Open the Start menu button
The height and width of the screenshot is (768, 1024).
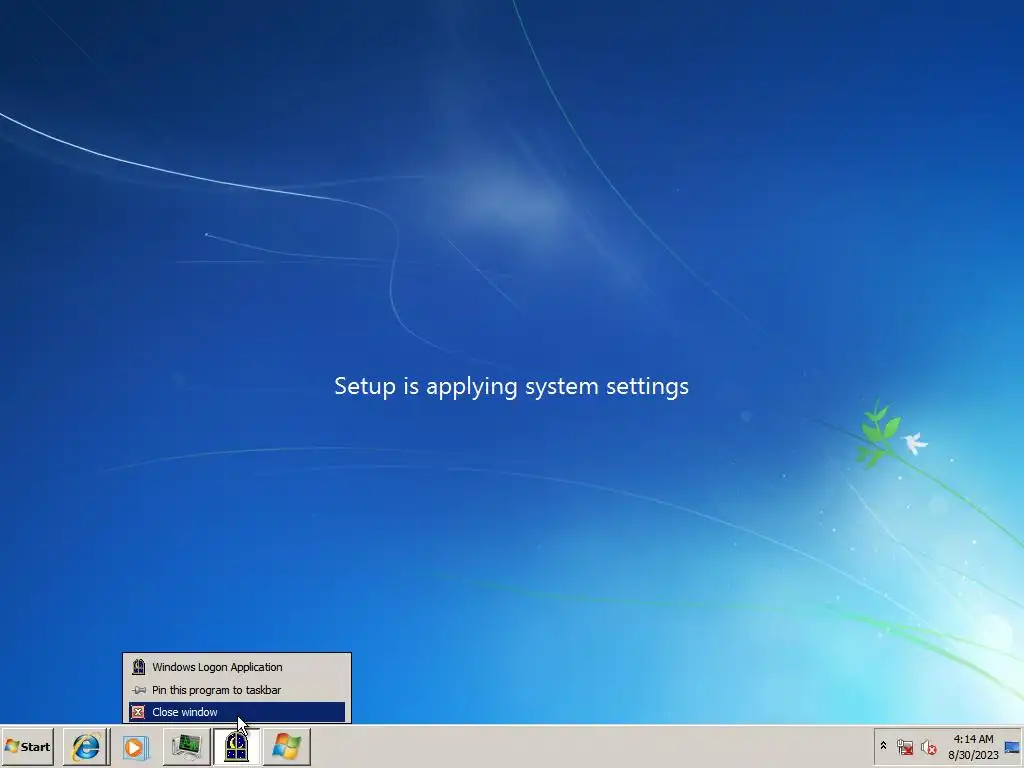pos(27,746)
